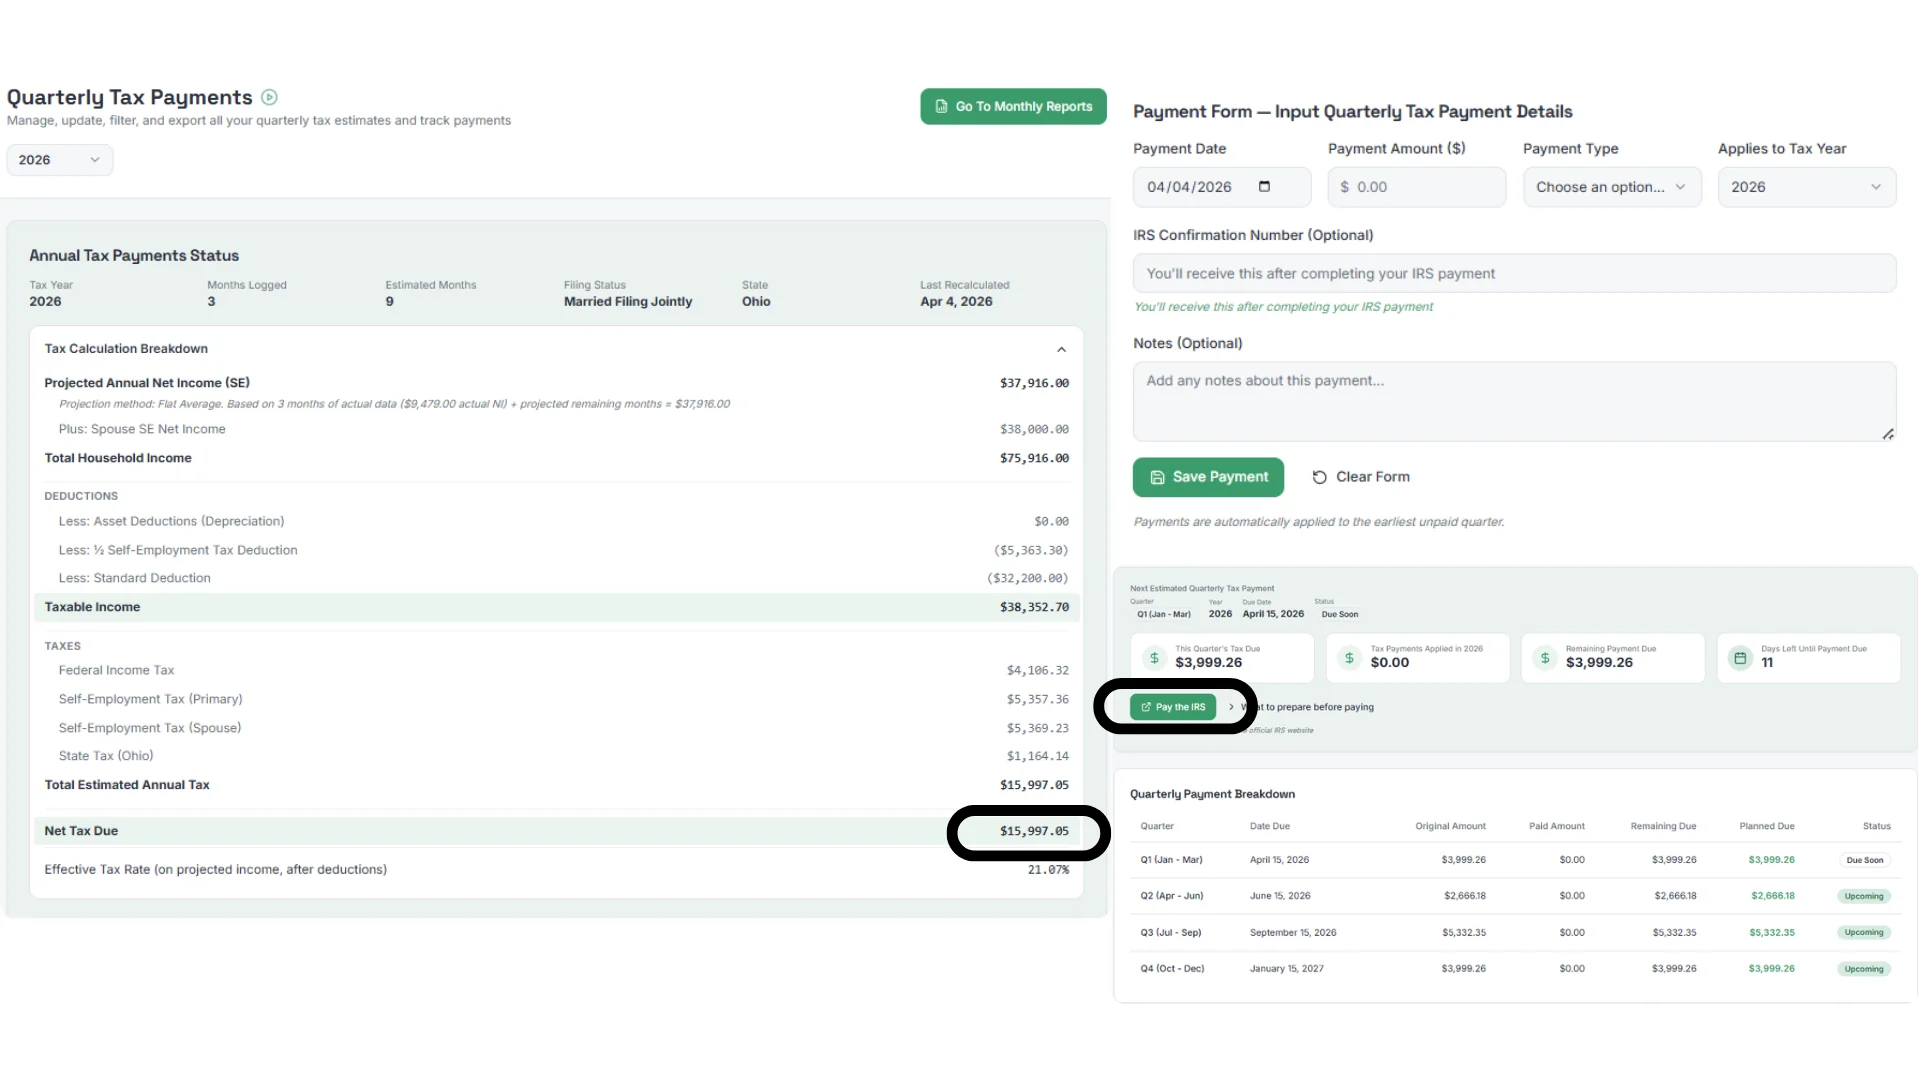The image size is (1920, 1080).
Task: Click the document icon in Go To Monthly Reports
Action: pyautogui.click(x=941, y=106)
